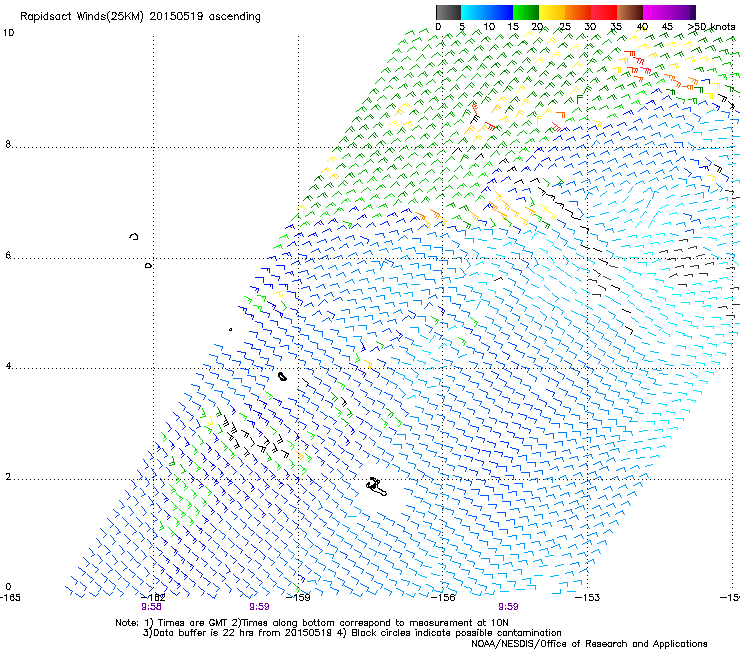740x650 pixels.
Task: Click the legend label '25'
Action: click(565, 27)
